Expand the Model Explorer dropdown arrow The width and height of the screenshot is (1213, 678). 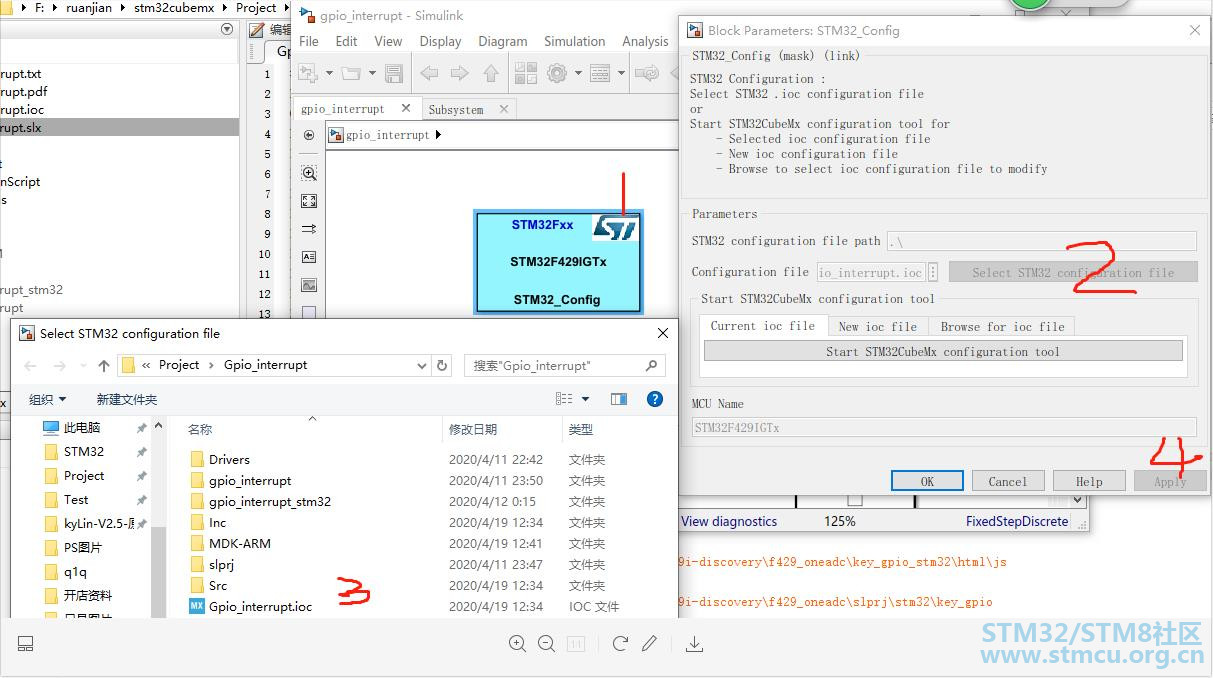click(x=621, y=73)
